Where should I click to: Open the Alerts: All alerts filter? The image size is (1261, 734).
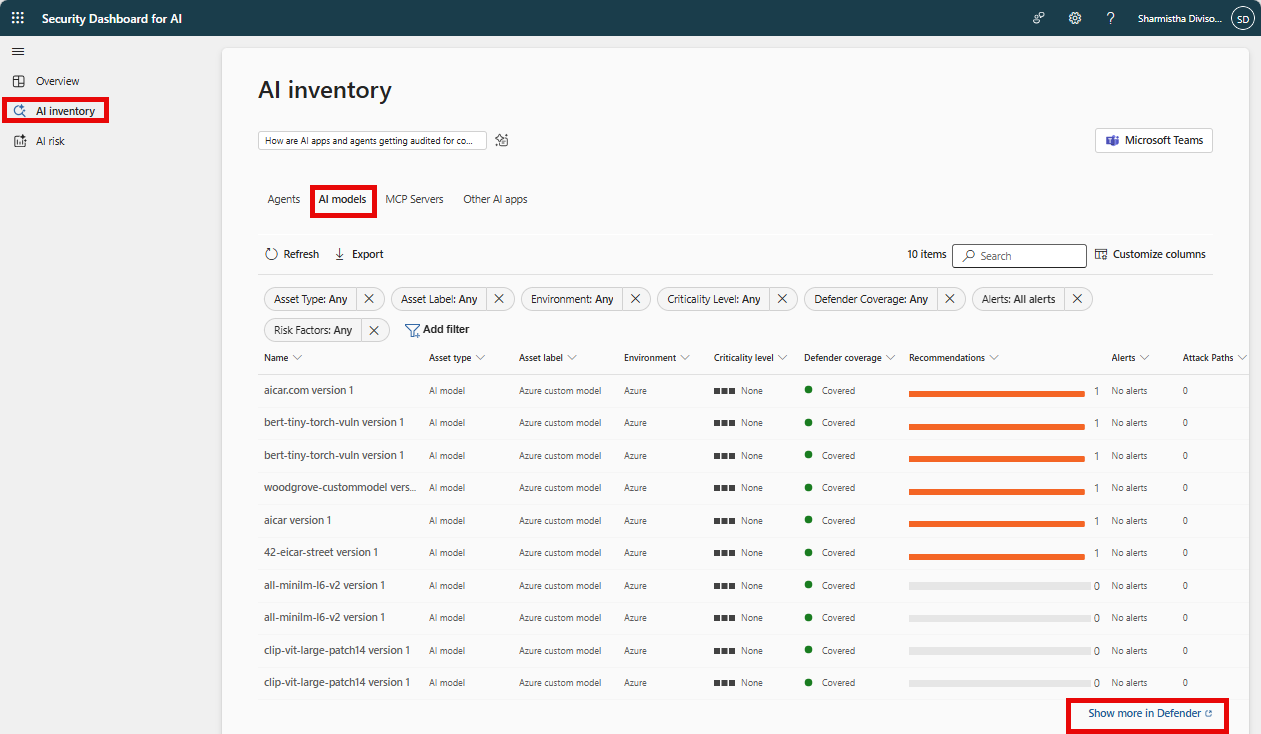1018,299
